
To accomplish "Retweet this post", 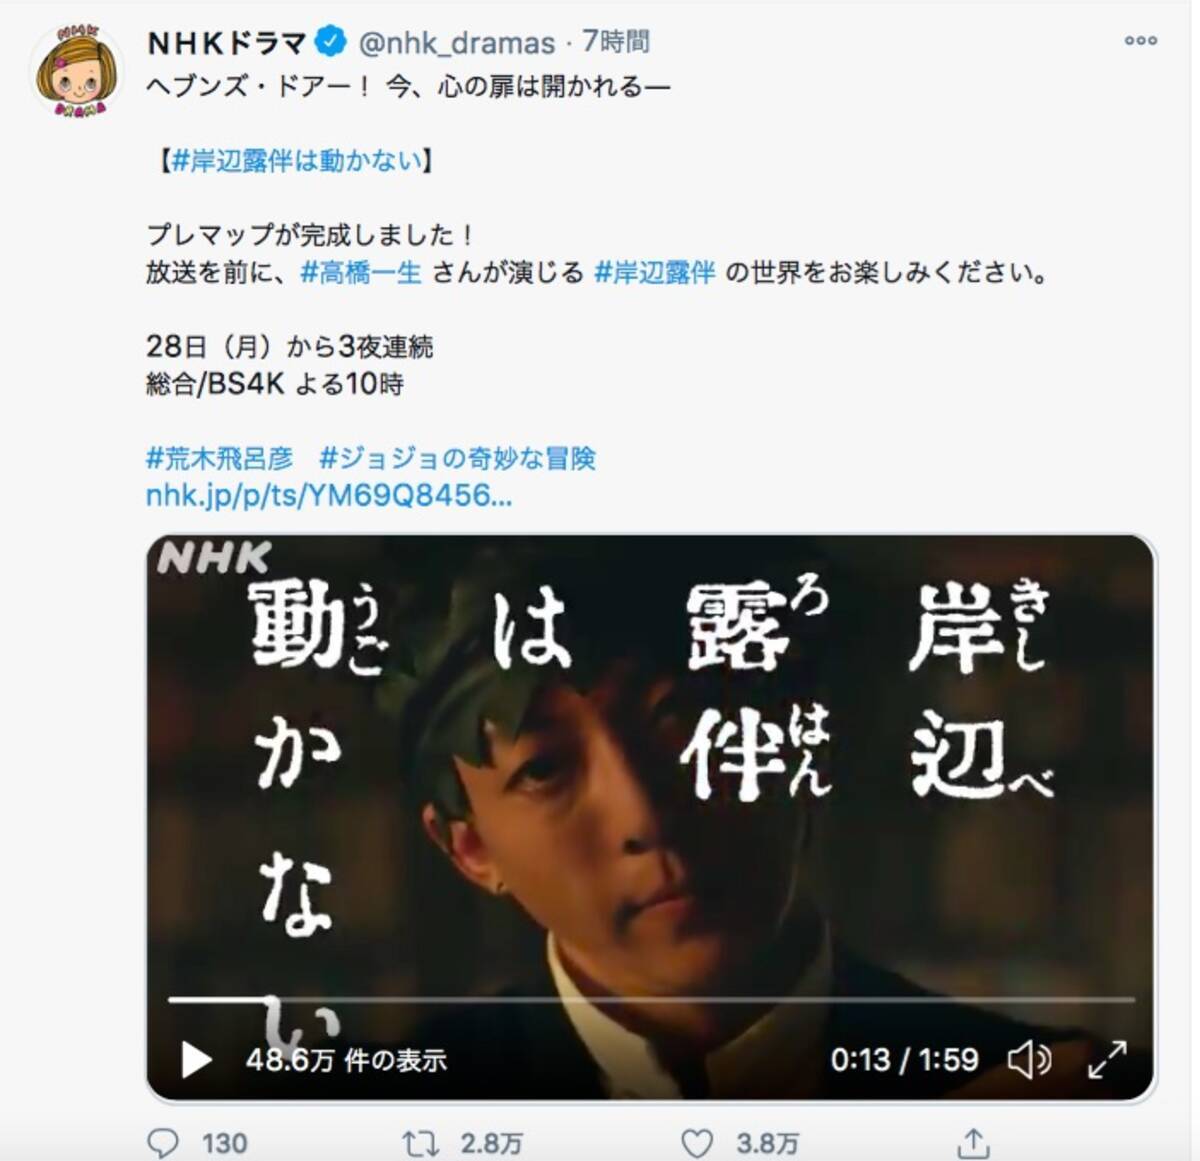I will pyautogui.click(x=420, y=1143).
